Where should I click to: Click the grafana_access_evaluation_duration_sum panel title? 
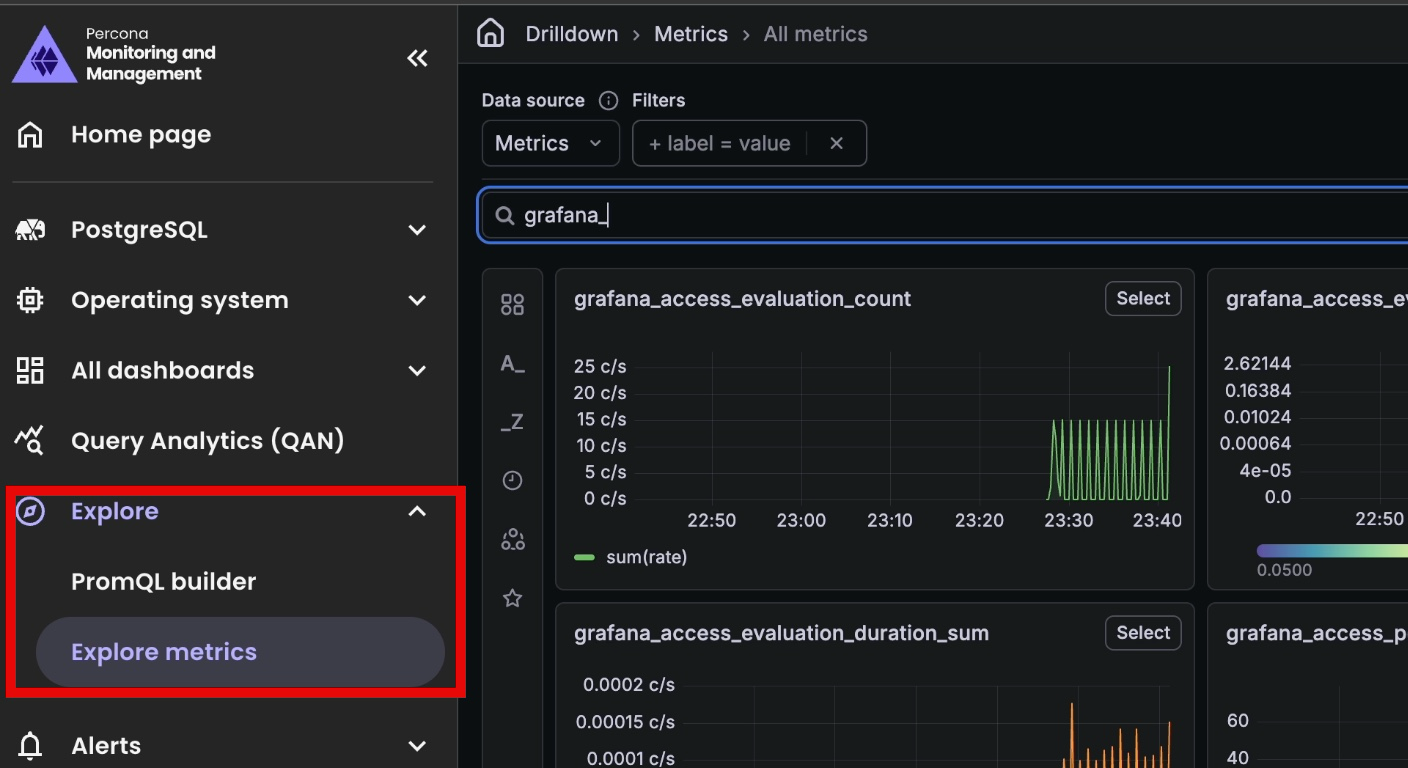(x=782, y=632)
